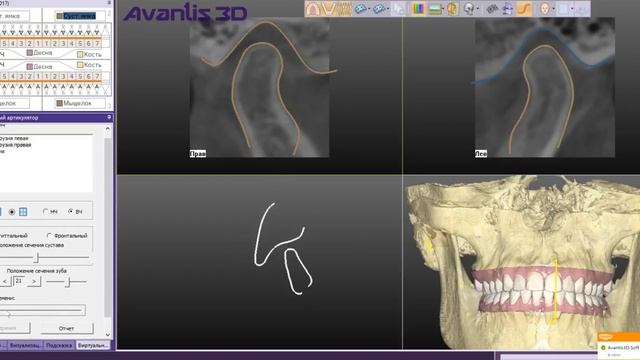This screenshot has height=360, width=640.
Task: Switch to 'Виртуальн...' tab
Action: 93,345
